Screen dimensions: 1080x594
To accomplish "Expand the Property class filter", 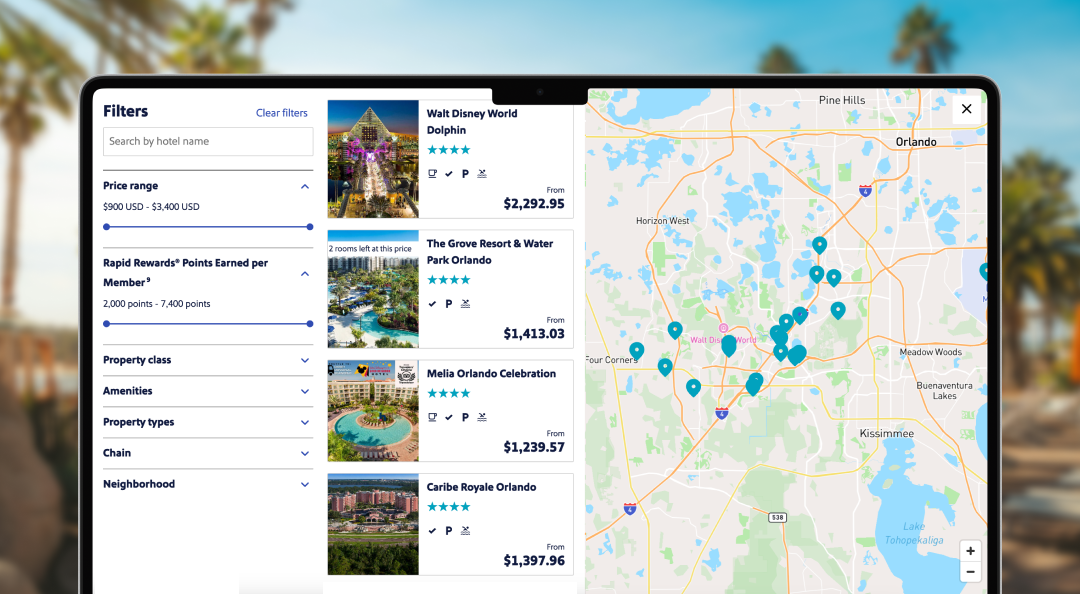I will click(207, 360).
